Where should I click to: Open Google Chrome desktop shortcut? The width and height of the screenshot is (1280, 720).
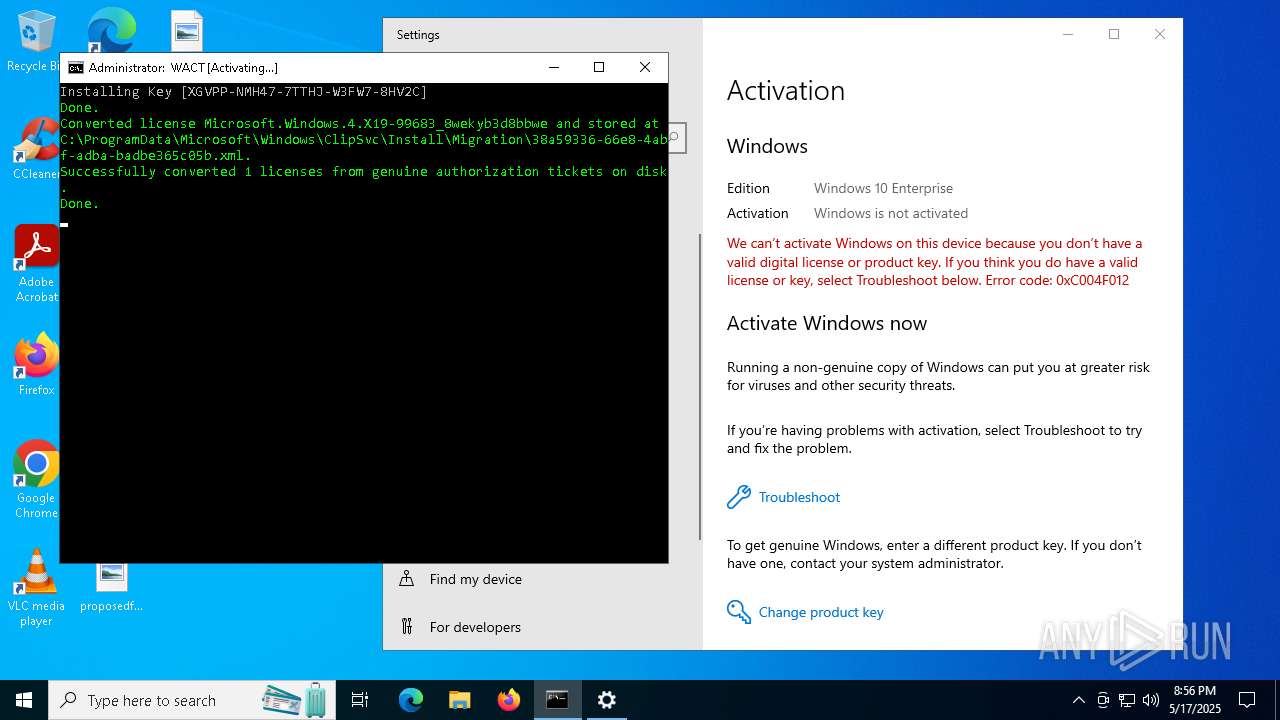pos(36,479)
